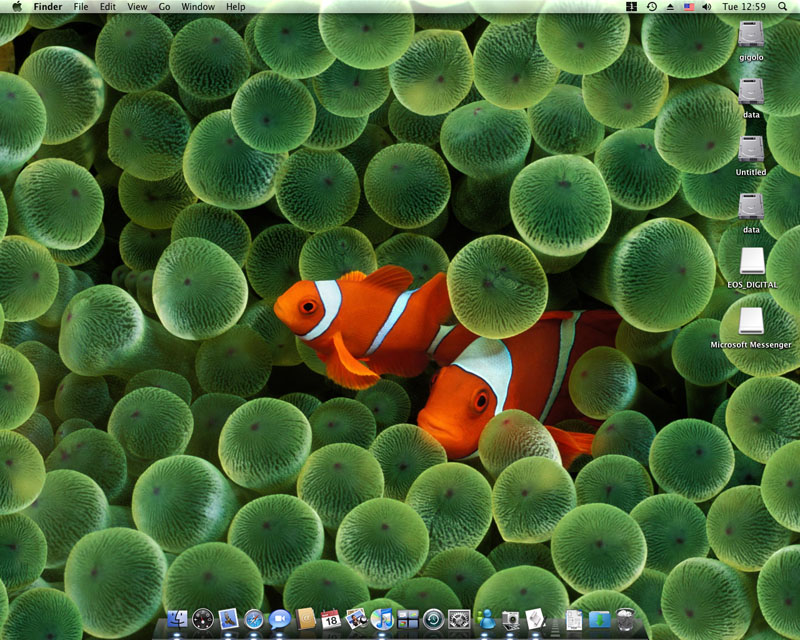Select the Untitled hard drive icon
The image size is (800, 640).
pos(751,150)
